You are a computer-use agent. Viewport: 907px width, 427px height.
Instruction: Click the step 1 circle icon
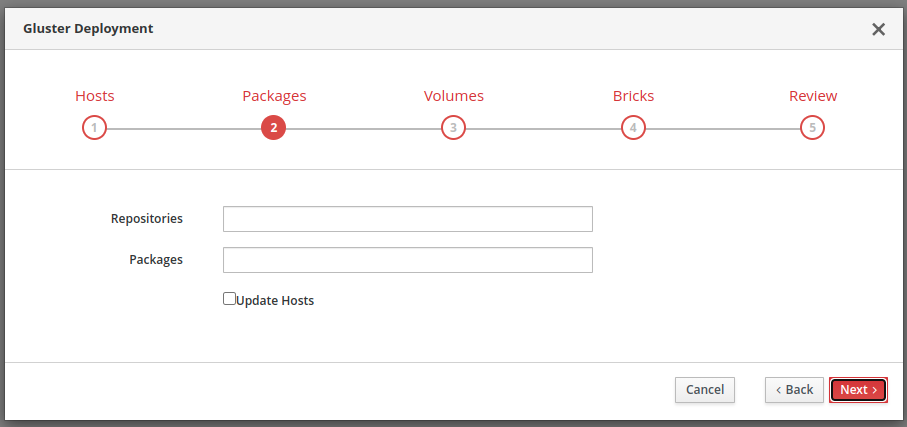pos(94,128)
